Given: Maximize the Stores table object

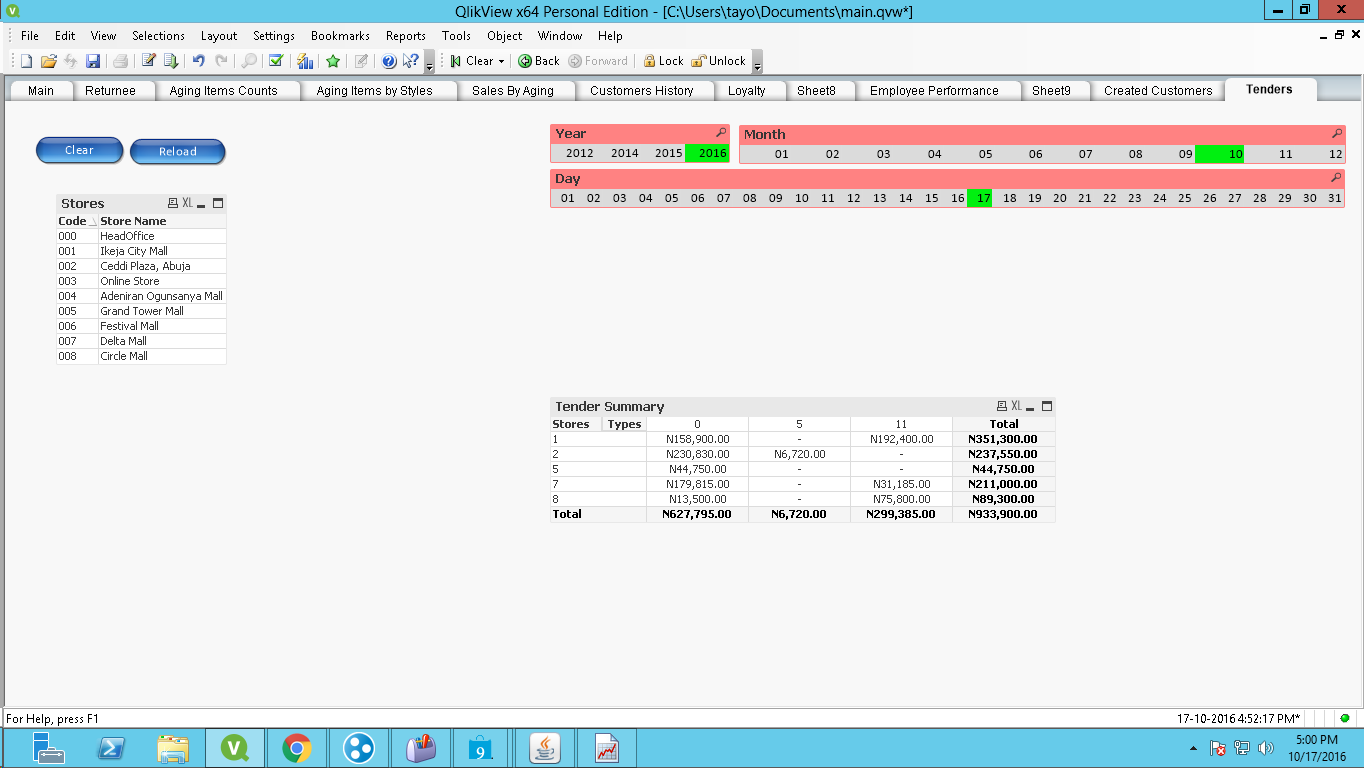Looking at the screenshot, I should [x=217, y=203].
